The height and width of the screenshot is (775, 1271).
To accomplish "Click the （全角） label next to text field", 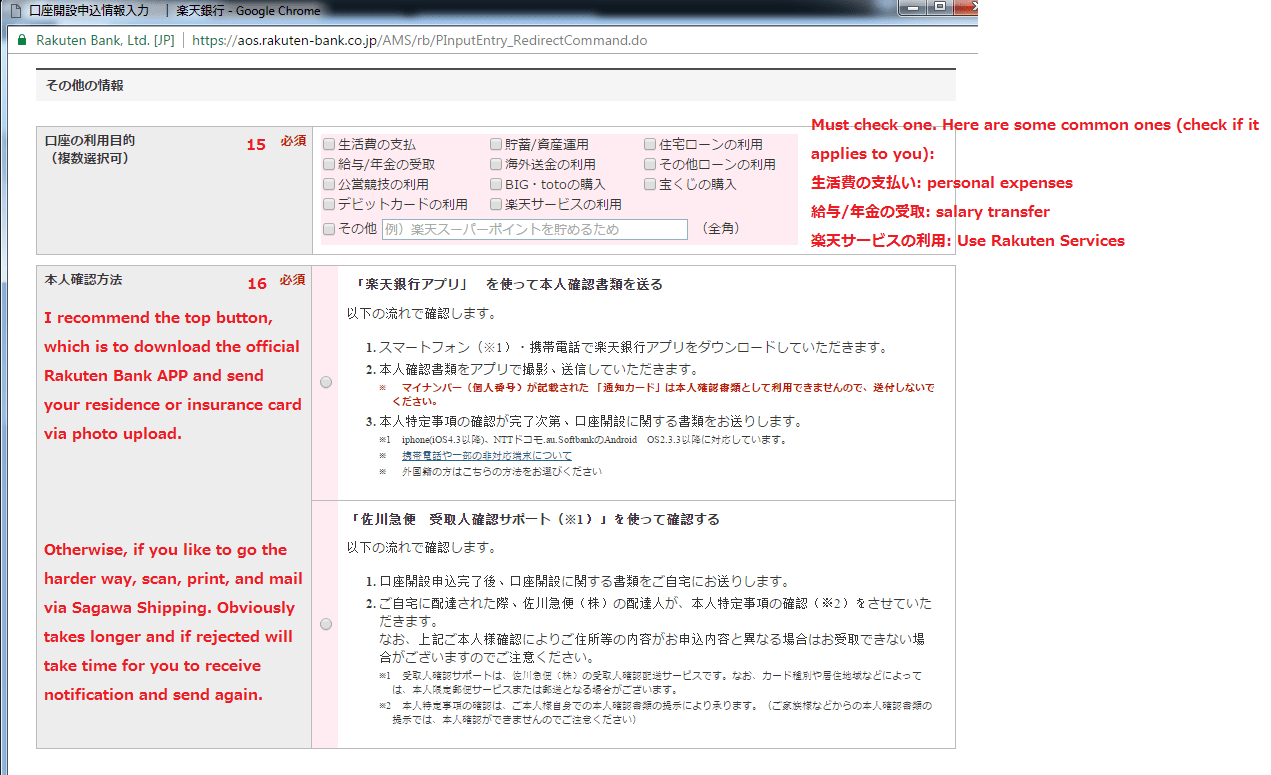I will 720,229.
